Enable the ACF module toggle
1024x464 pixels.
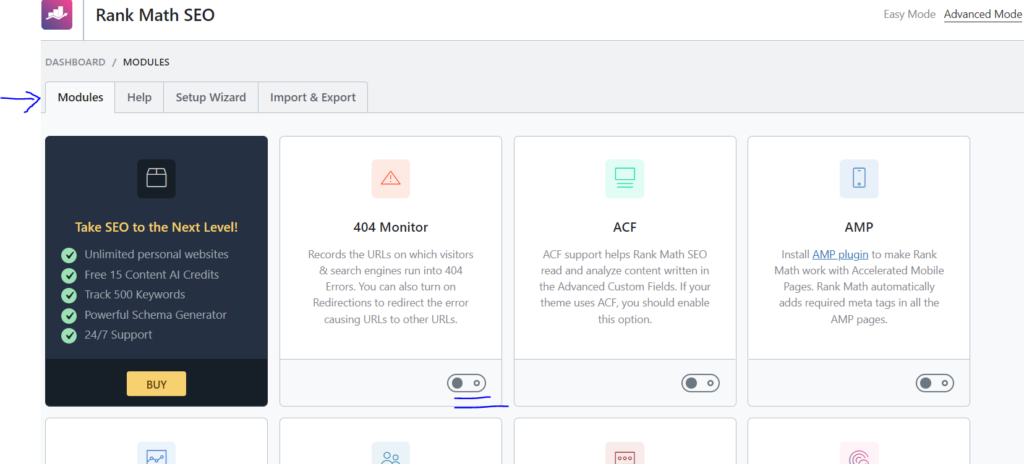(x=700, y=383)
